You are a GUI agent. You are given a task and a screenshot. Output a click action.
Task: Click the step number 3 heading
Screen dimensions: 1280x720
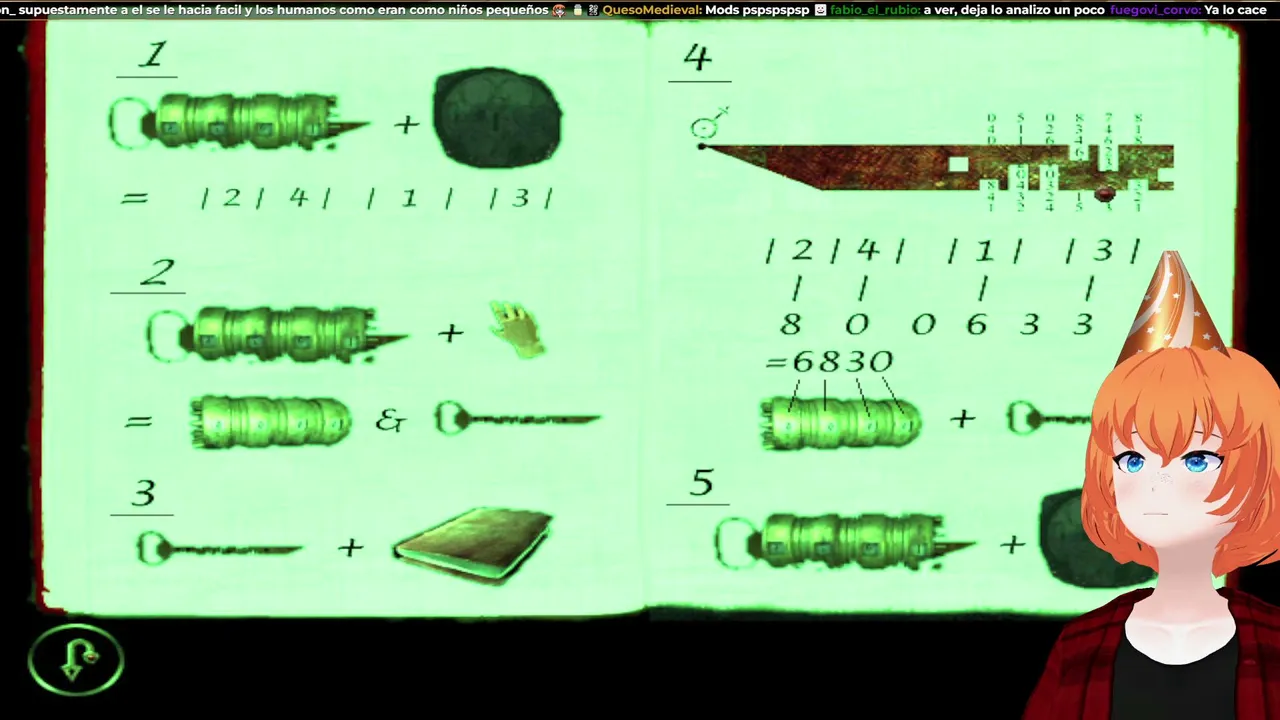tap(145, 493)
